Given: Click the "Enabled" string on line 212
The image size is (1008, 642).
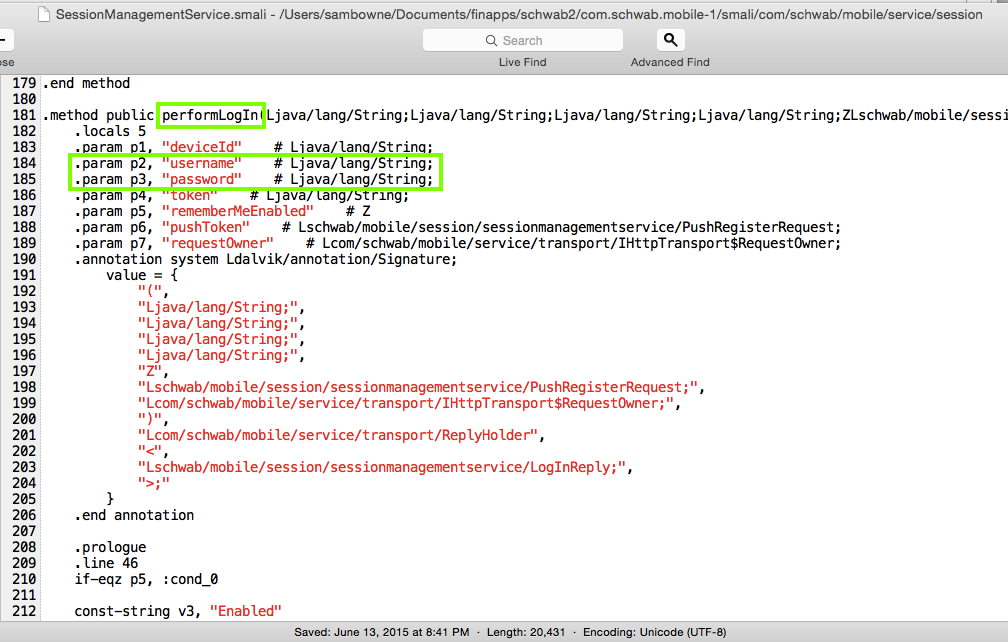Looking at the screenshot, I should tap(246, 611).
